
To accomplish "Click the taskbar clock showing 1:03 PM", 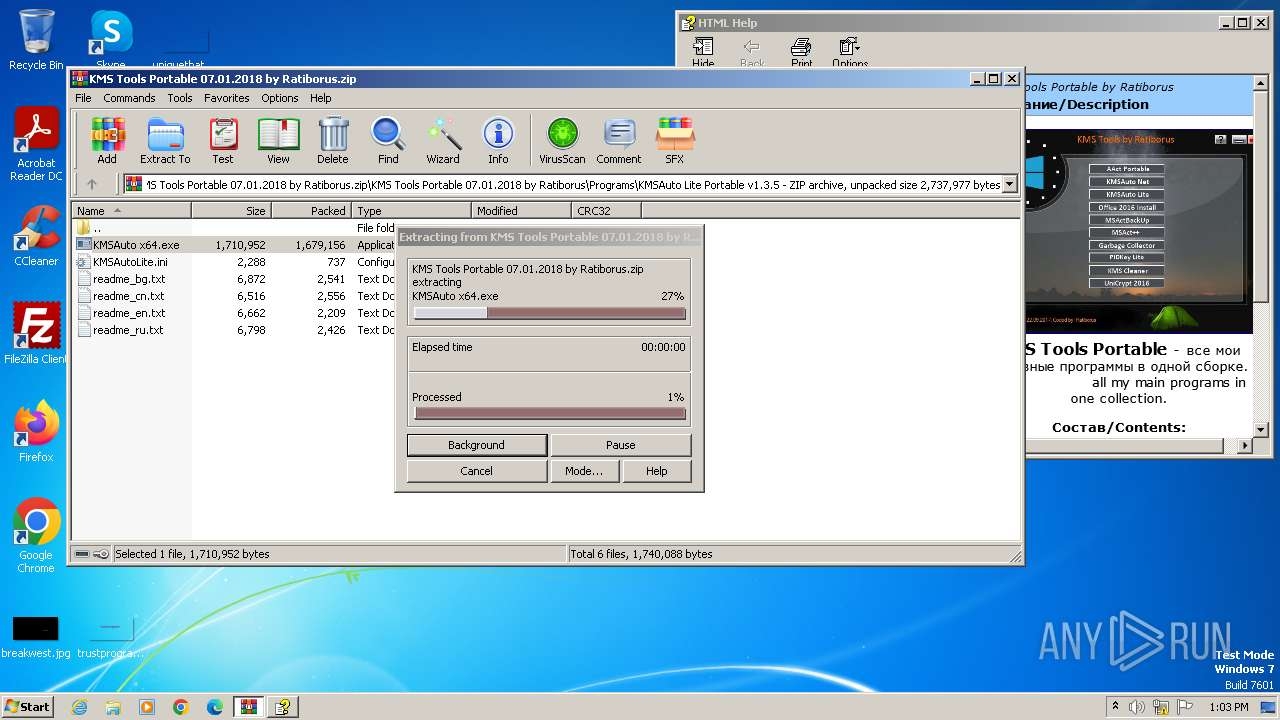I will point(1228,707).
